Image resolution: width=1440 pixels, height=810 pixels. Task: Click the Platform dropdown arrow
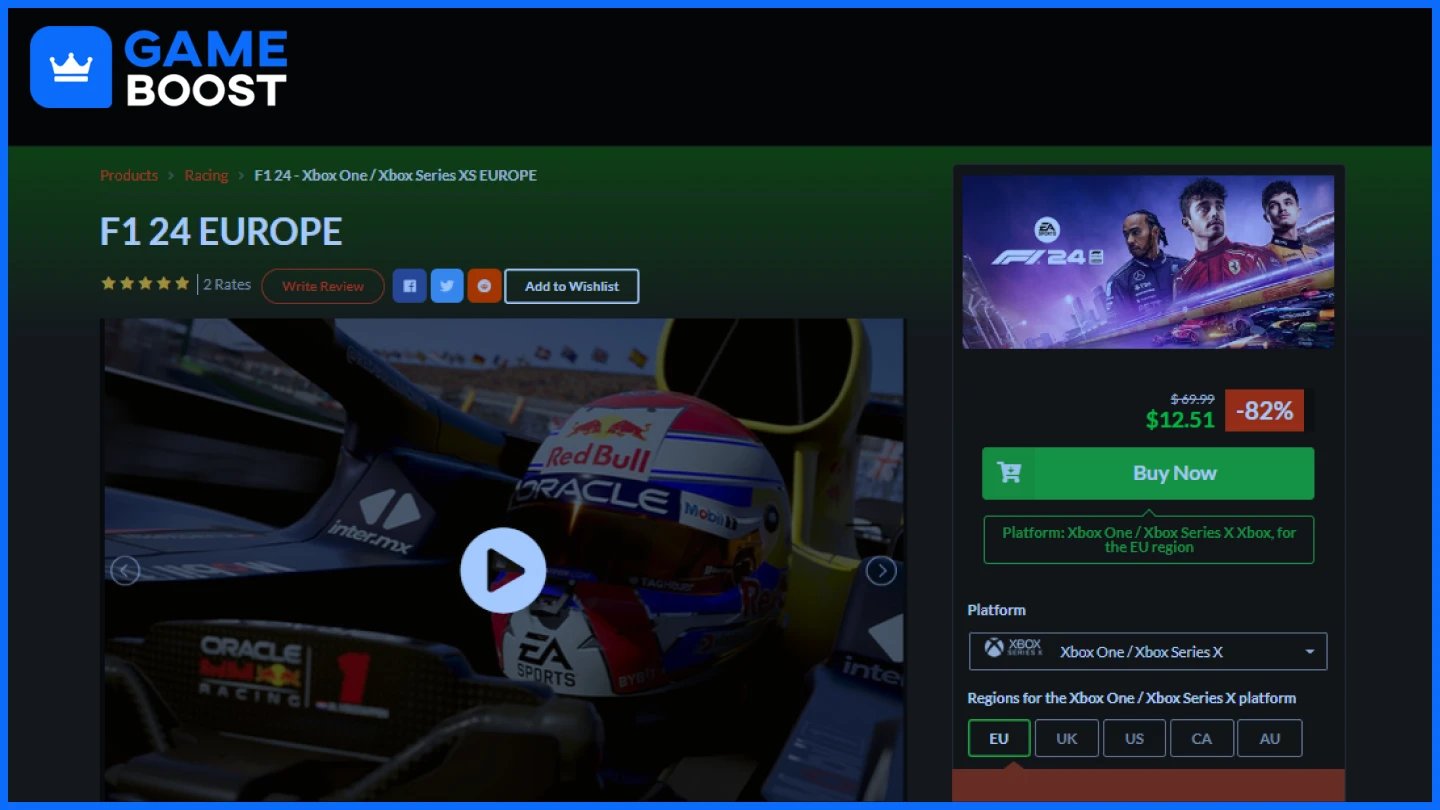(1310, 652)
